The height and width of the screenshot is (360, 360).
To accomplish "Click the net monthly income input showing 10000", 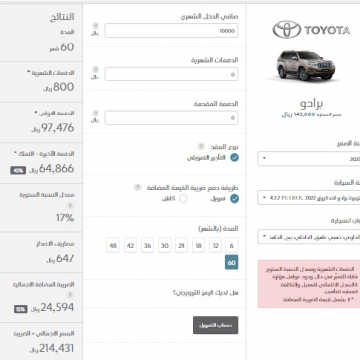I will (x=171, y=31).
